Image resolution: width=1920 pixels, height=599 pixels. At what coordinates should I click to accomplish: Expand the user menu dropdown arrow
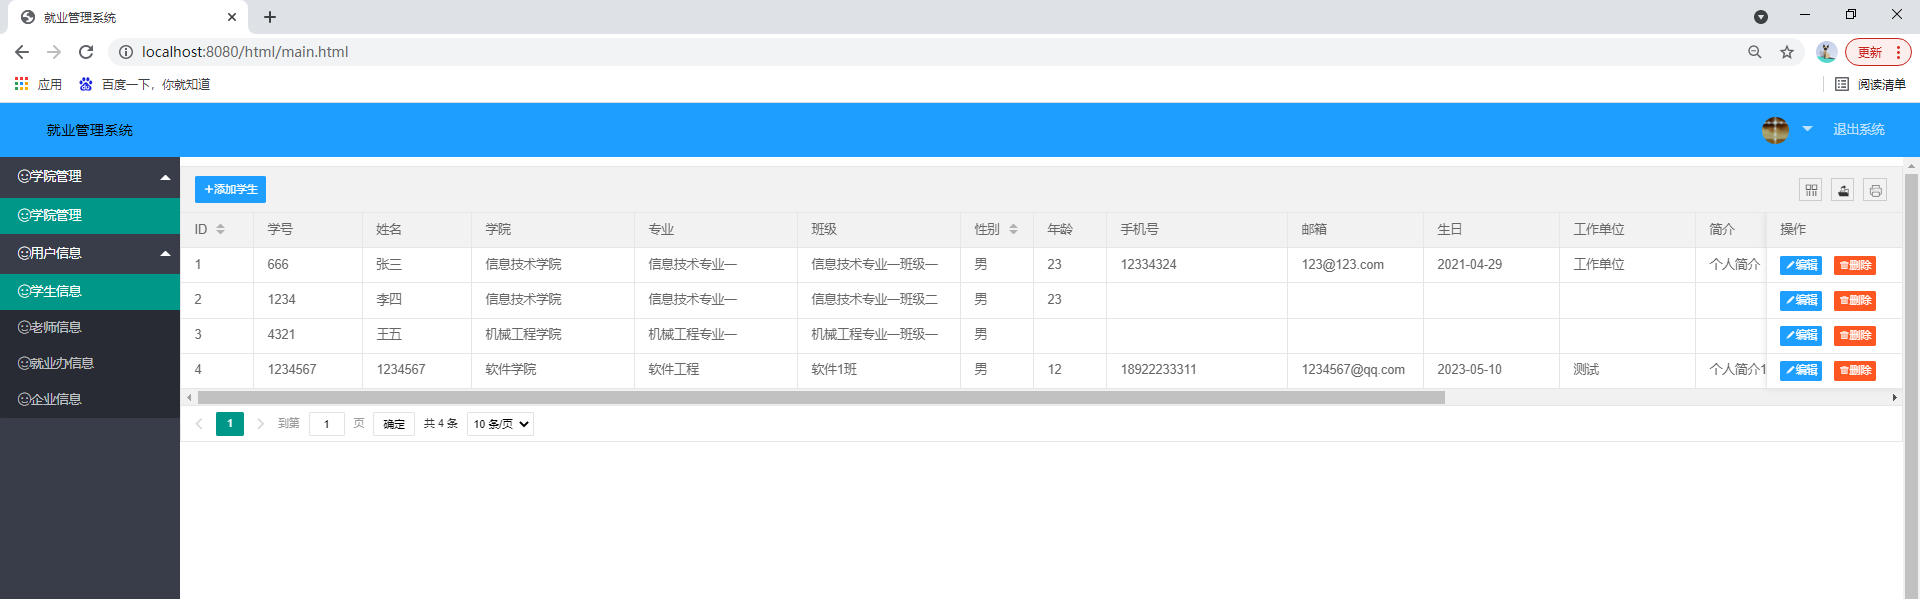click(x=1807, y=129)
